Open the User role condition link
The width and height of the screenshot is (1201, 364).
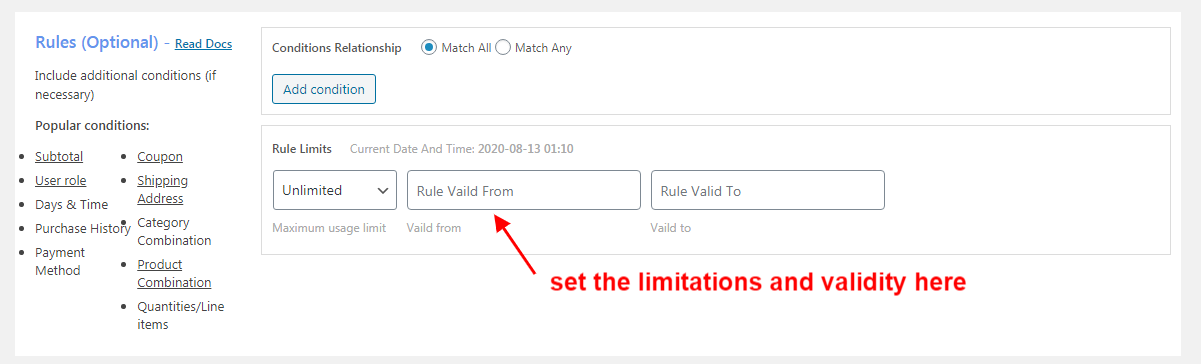(x=60, y=181)
